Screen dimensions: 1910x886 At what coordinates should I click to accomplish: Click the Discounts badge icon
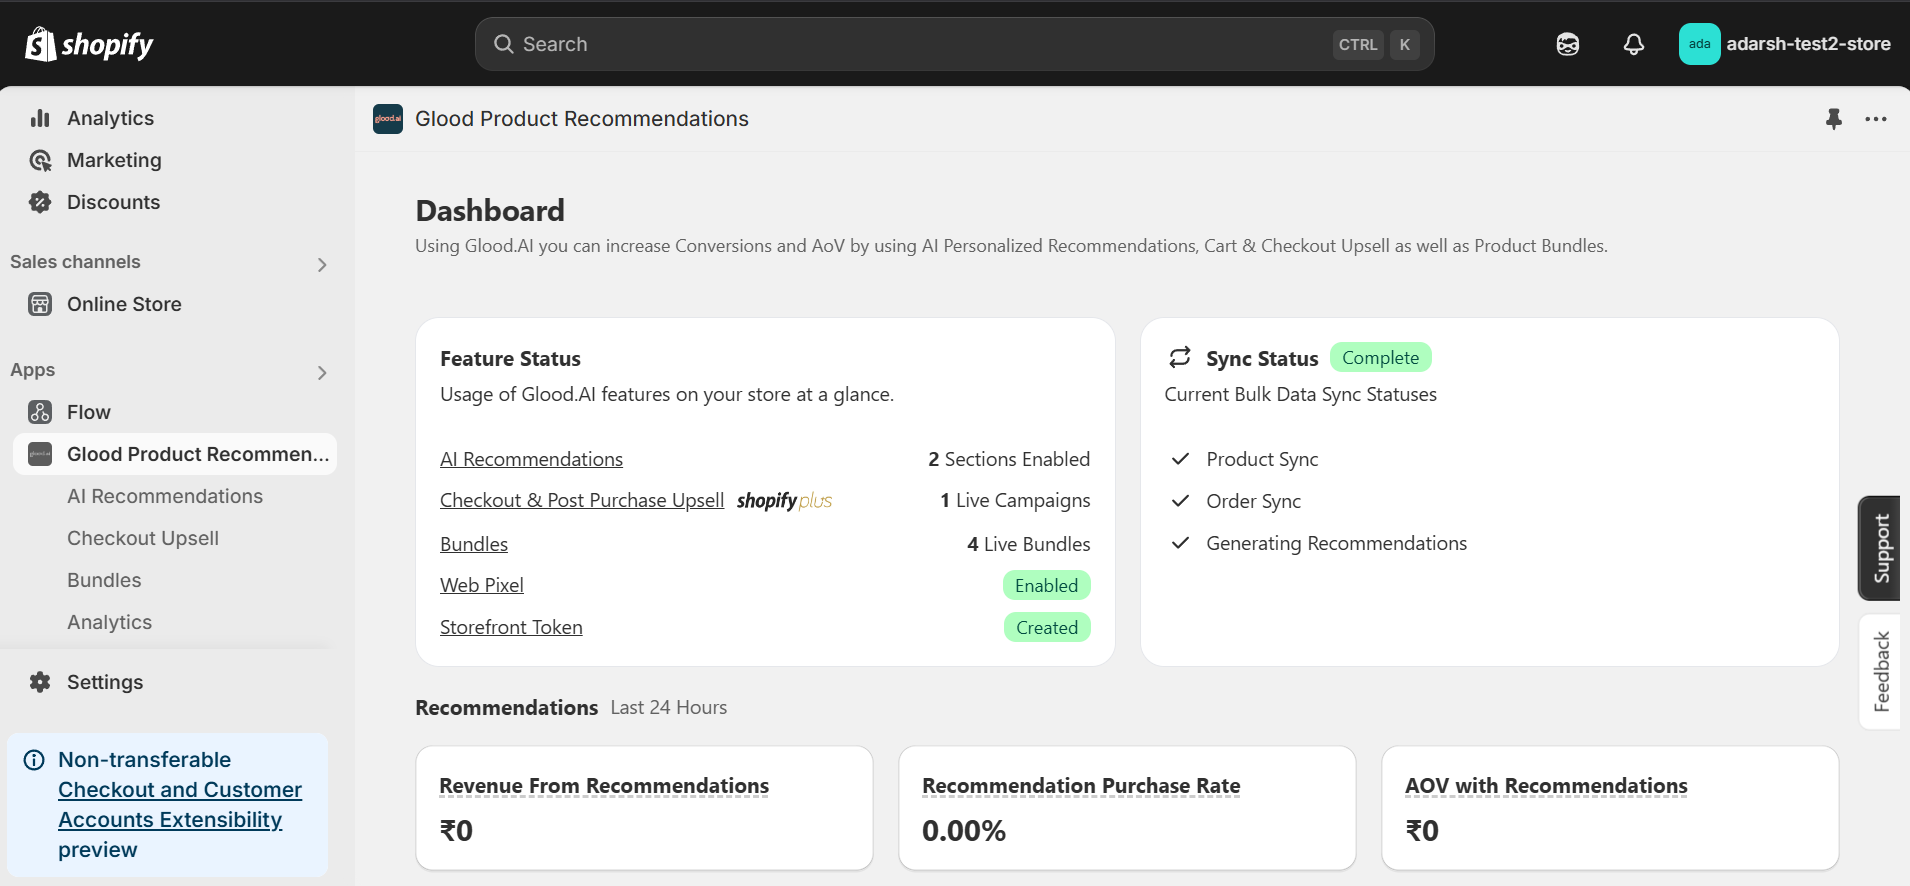click(40, 202)
